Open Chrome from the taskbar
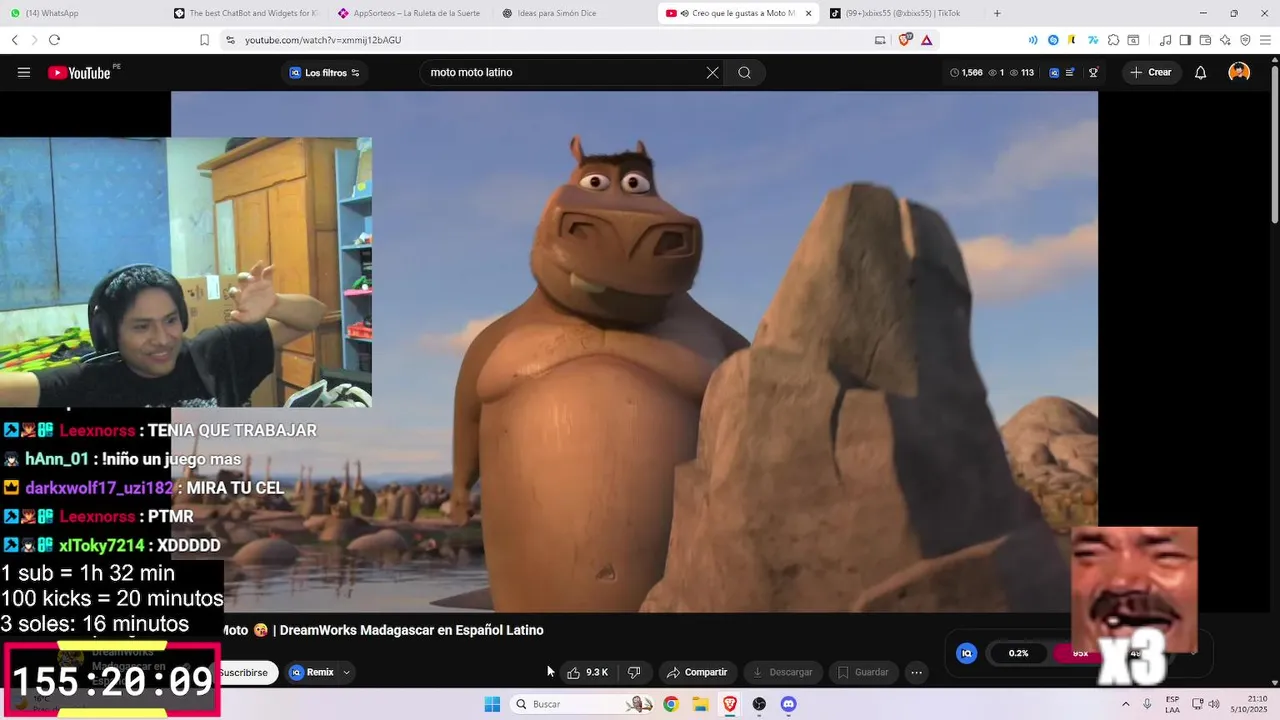 click(671, 704)
